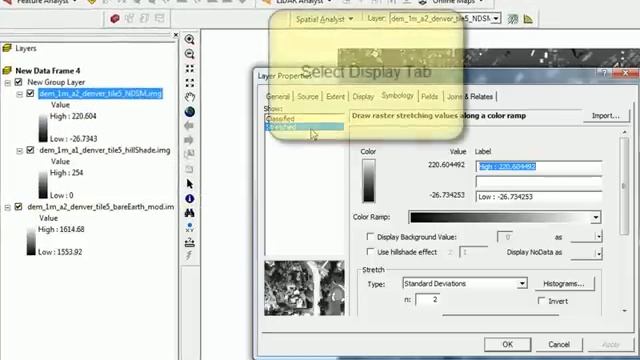
Task: Open the Color Ramp dropdown
Action: 596,217
